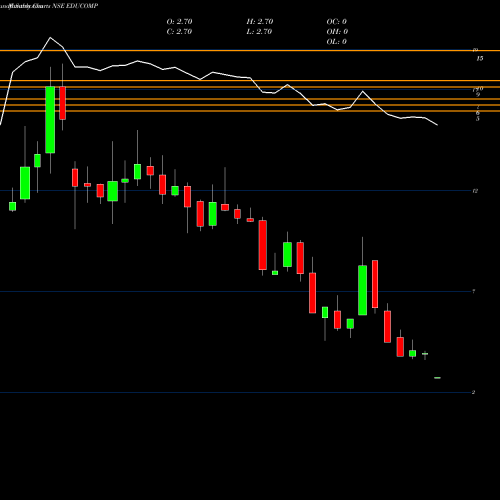Viewport: 500px width, 500px height.
Task: Select the open price value O: 2.70
Action: (x=179, y=21)
